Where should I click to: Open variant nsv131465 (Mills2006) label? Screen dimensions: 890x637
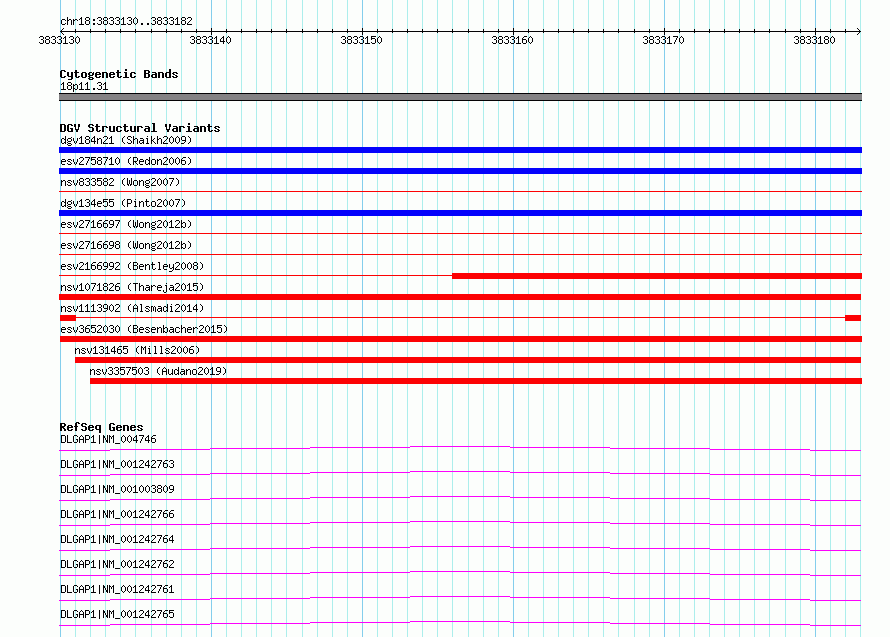137,350
